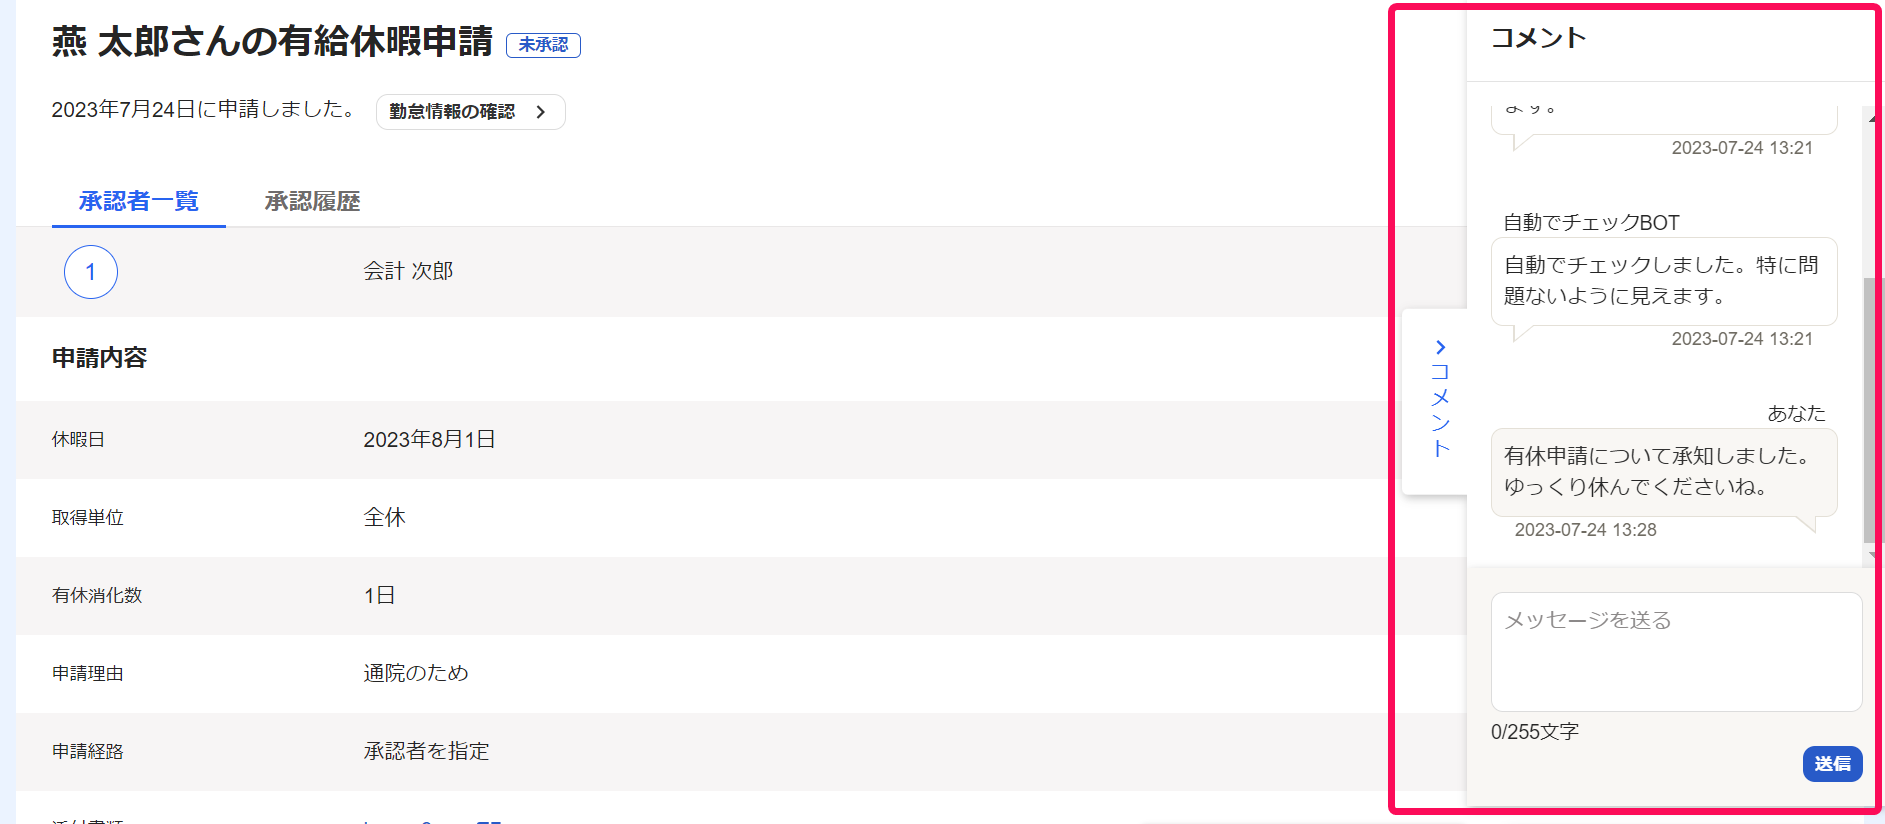The height and width of the screenshot is (824, 1885).
Task: Click your 有休申請について承知しました comment
Action: pos(1664,472)
